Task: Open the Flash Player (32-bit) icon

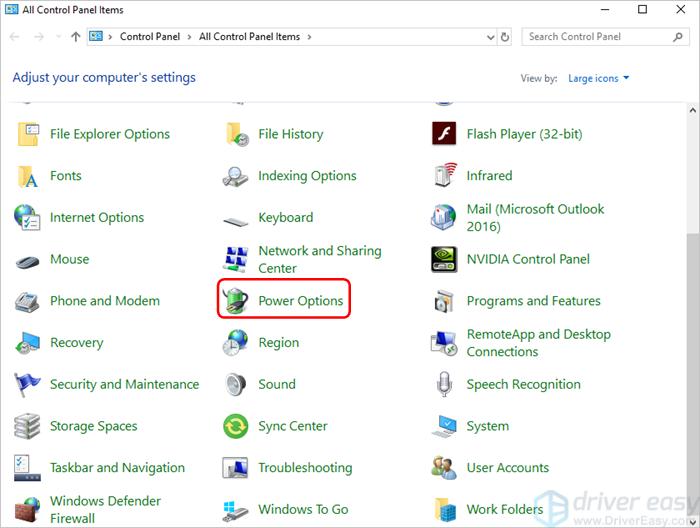Action: pos(444,133)
